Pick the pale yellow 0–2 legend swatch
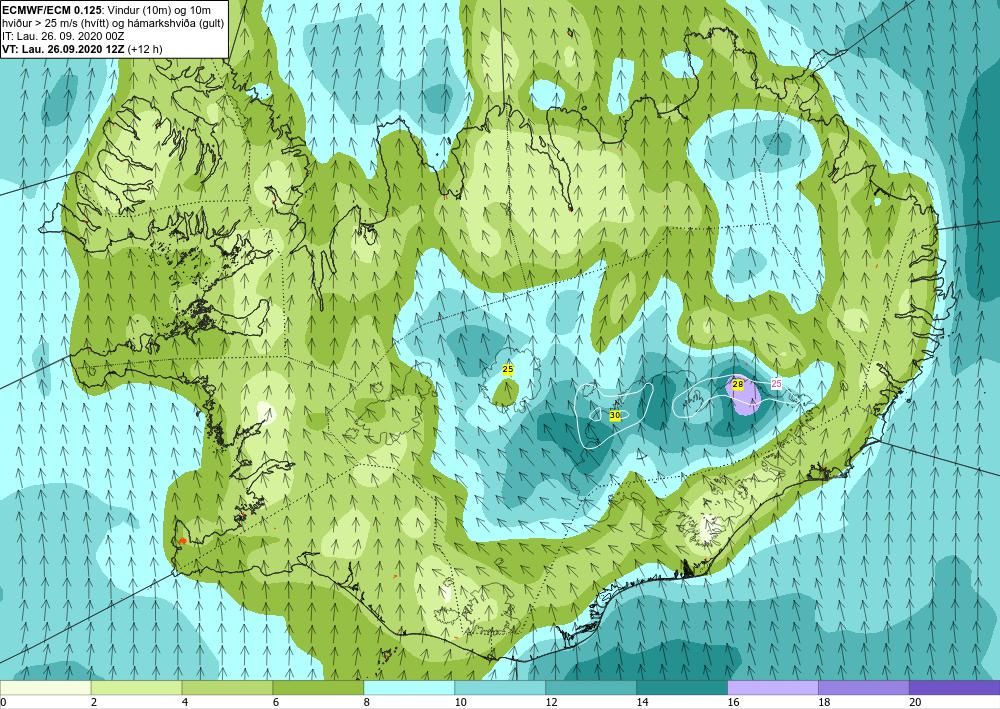This screenshot has height=709, width=1000. tap(45, 688)
